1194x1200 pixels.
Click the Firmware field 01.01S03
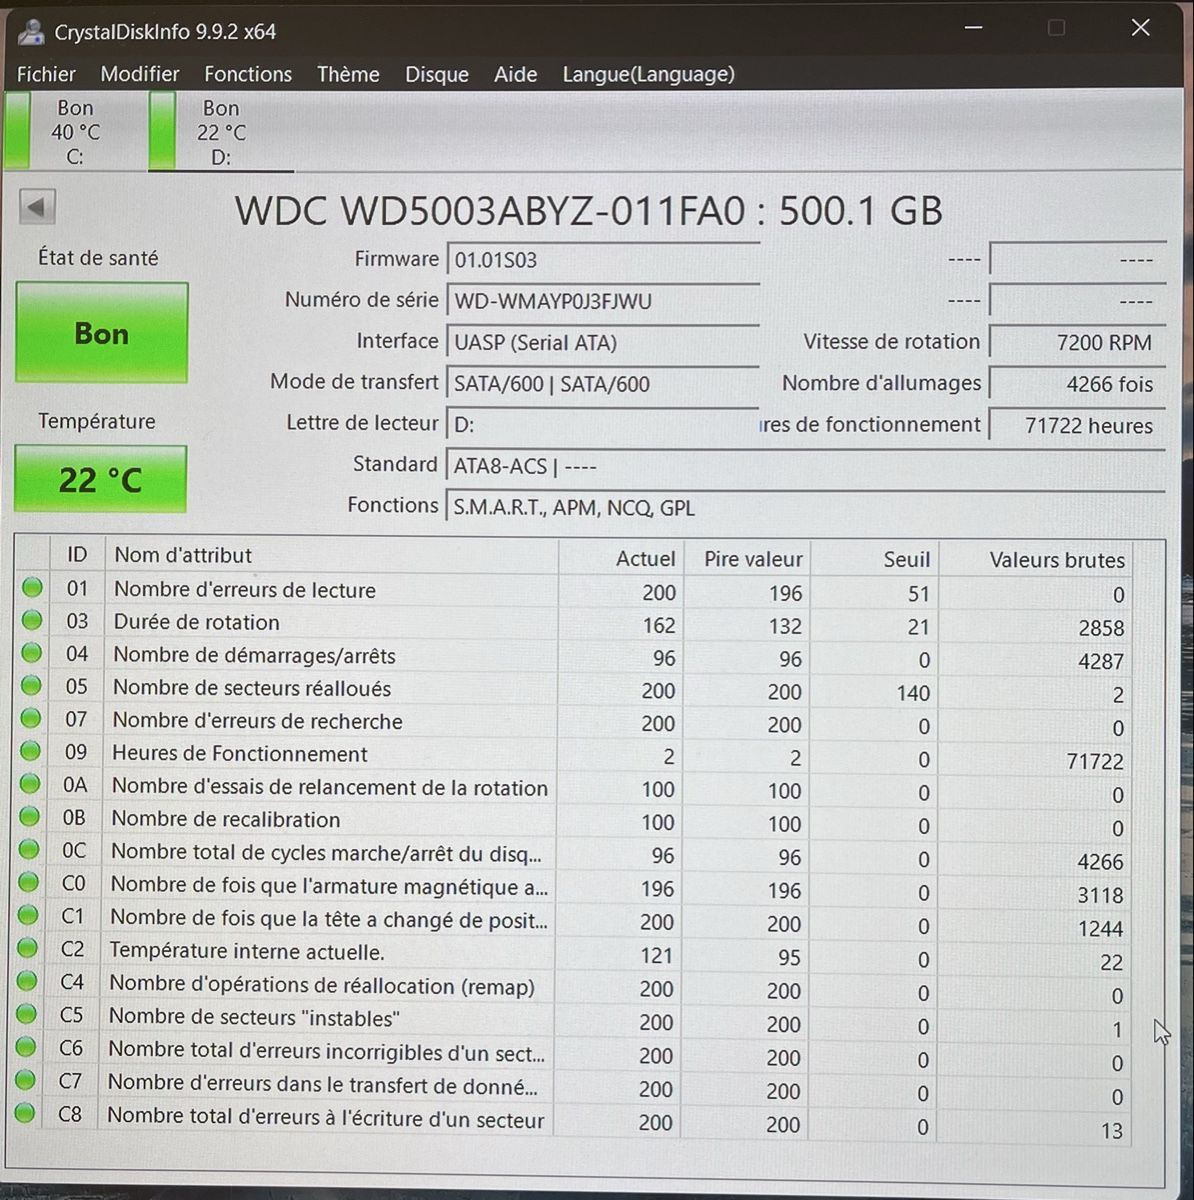[603, 260]
